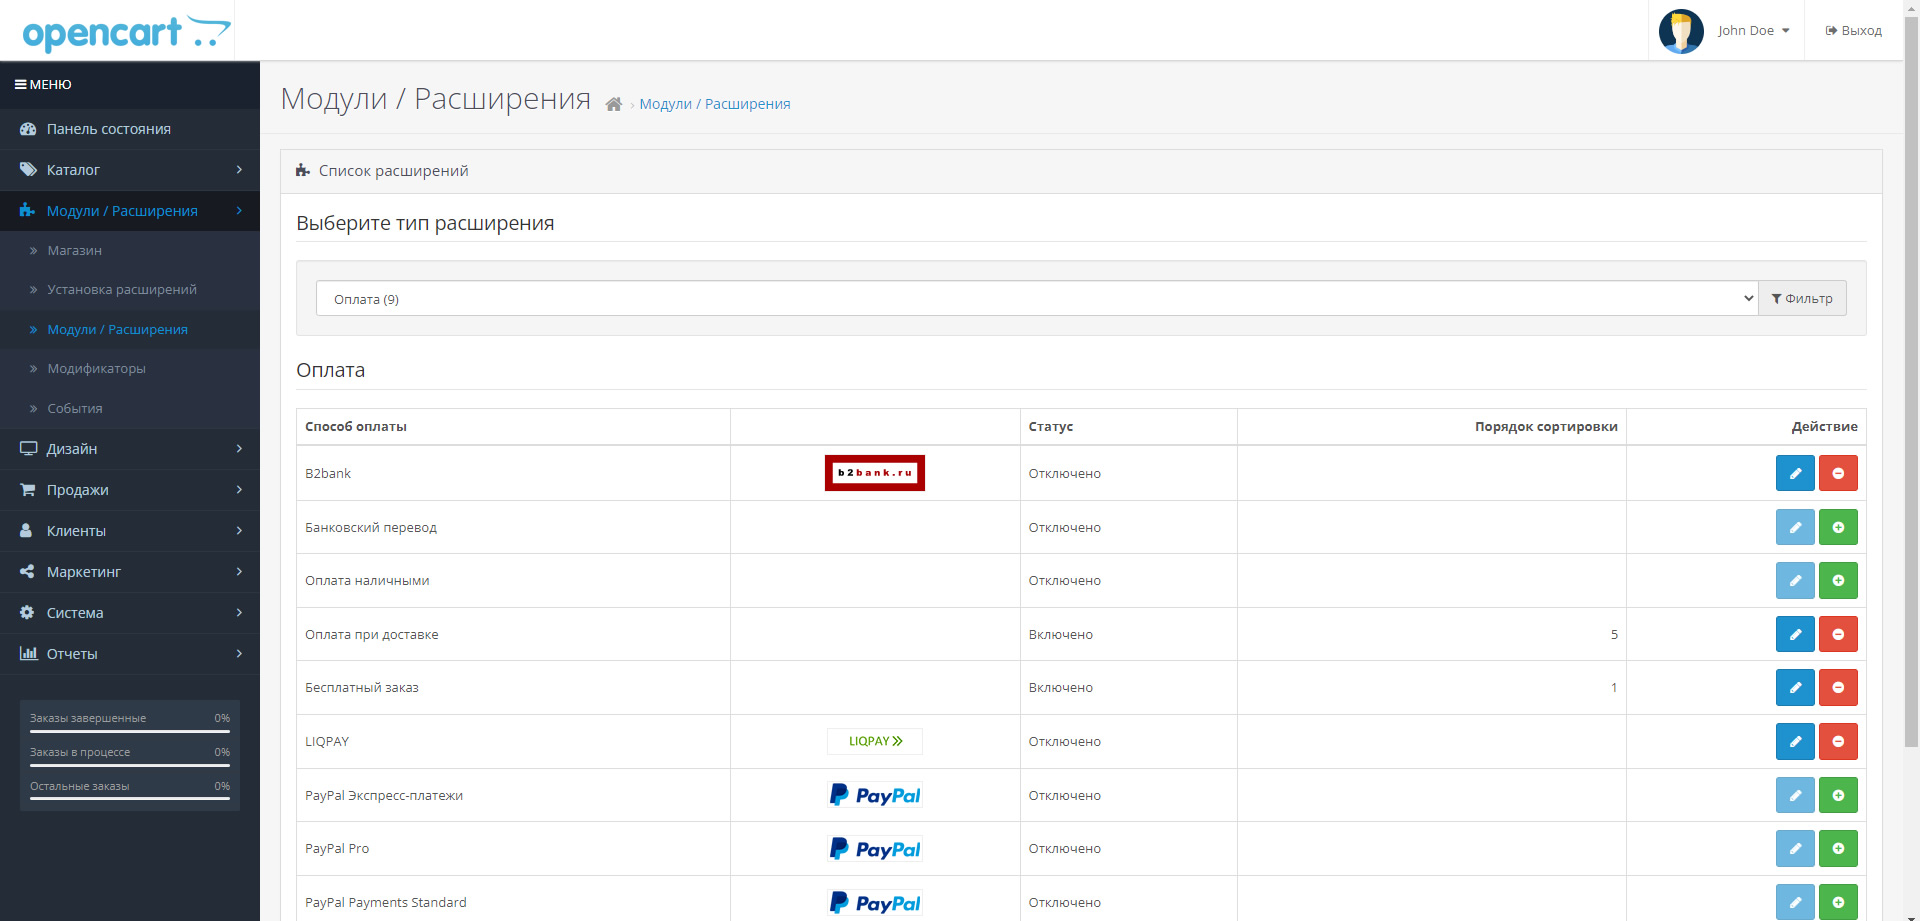Screen dimensions: 1920x921
Task: Click the edit pencil icon for B2bank
Action: [x=1795, y=473]
